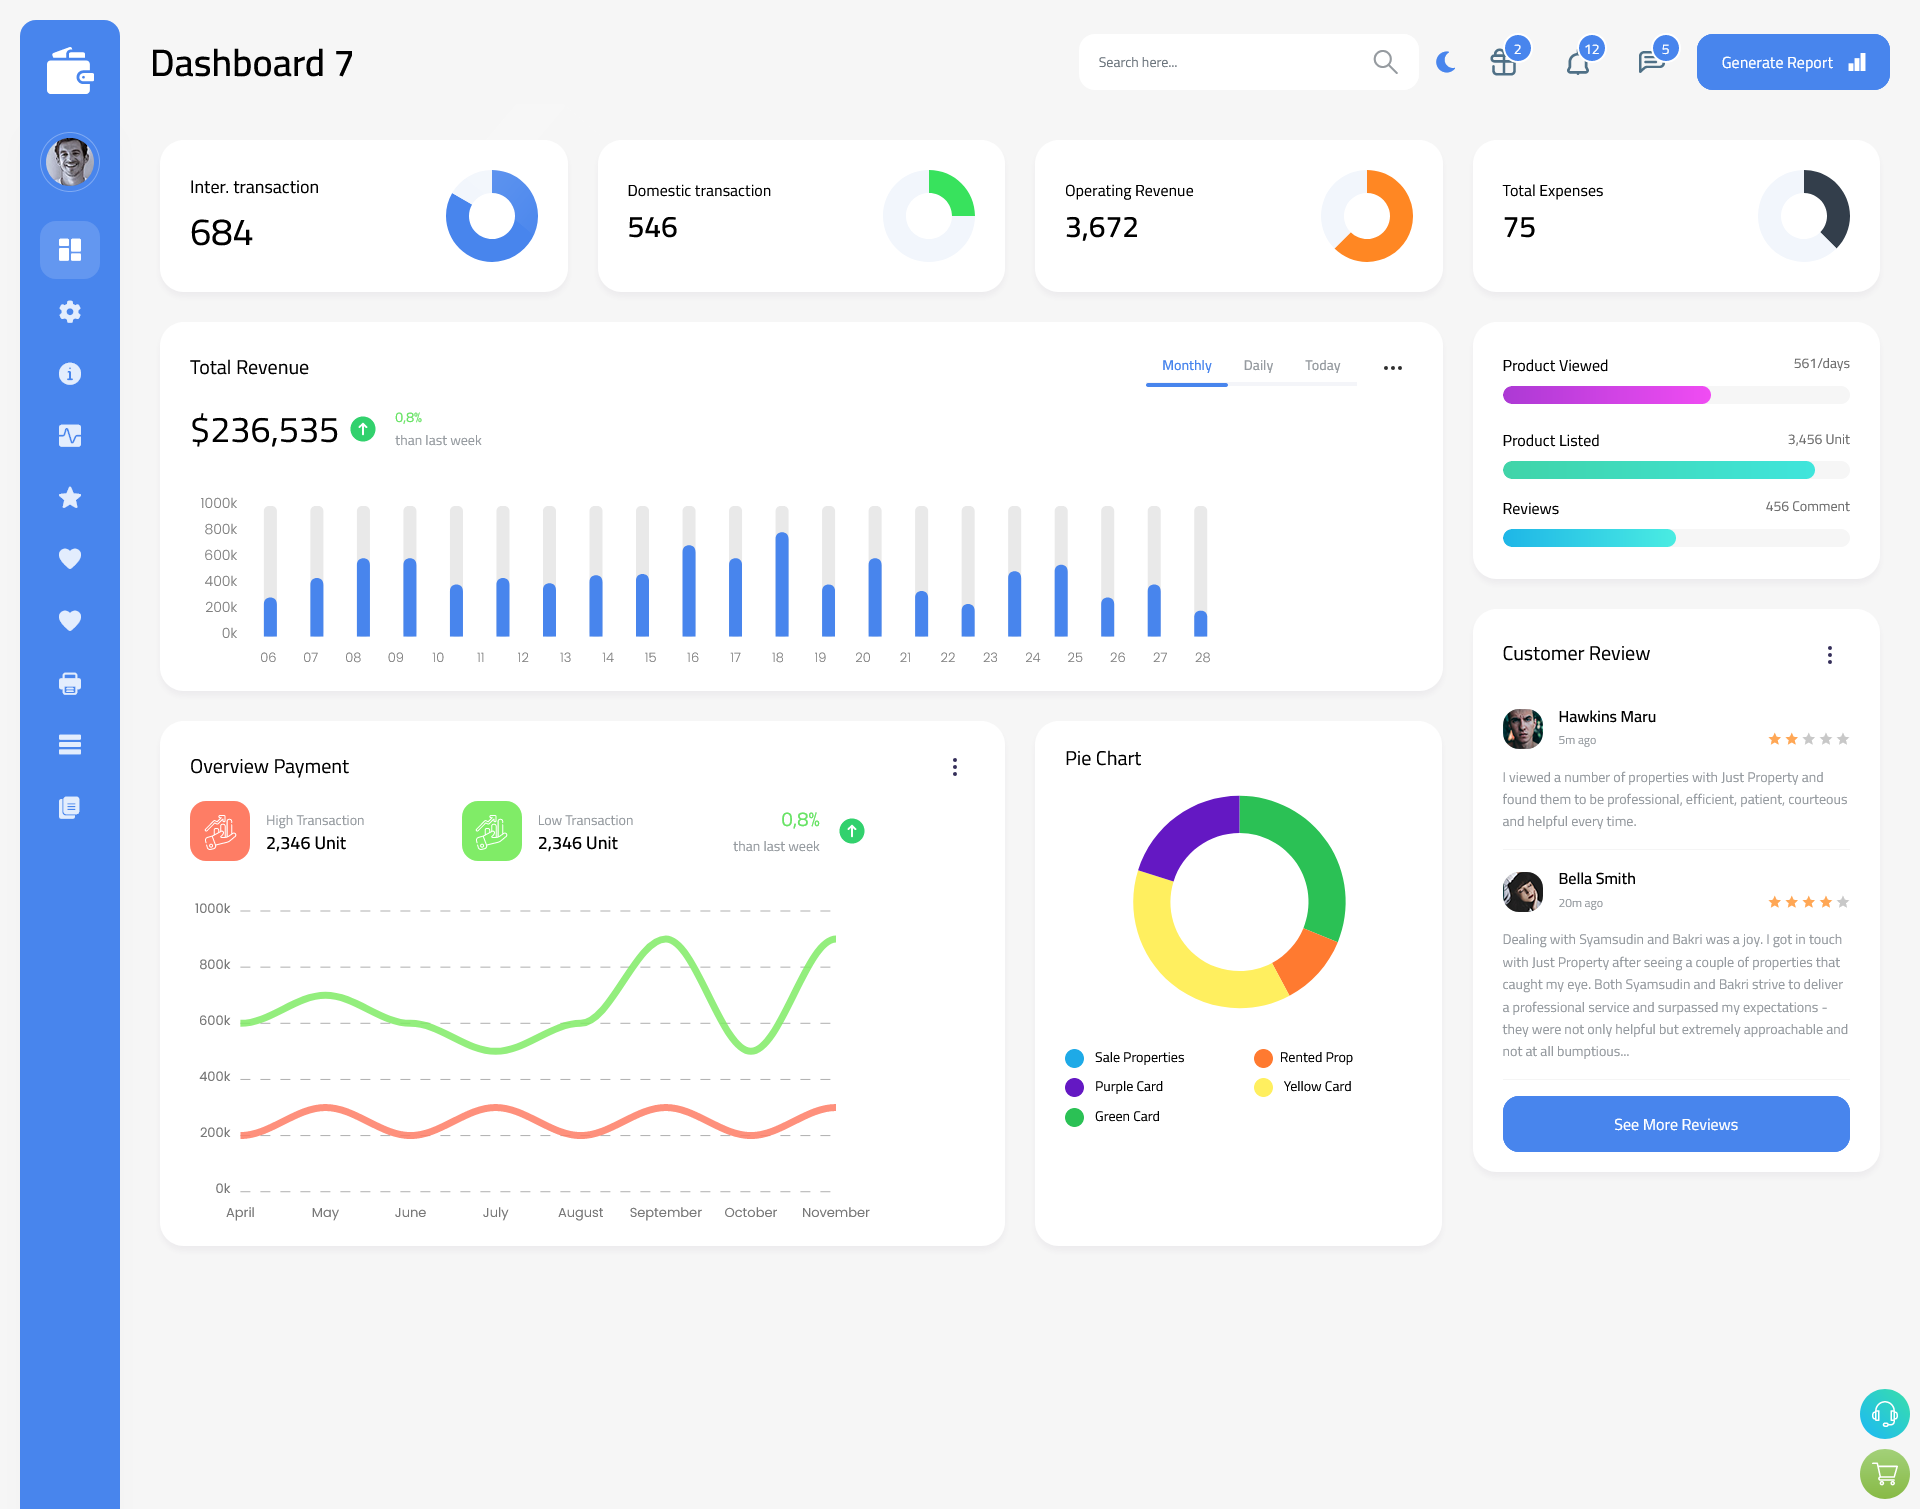
Task: Click the dashboard/grid view icon
Action: coord(70,249)
